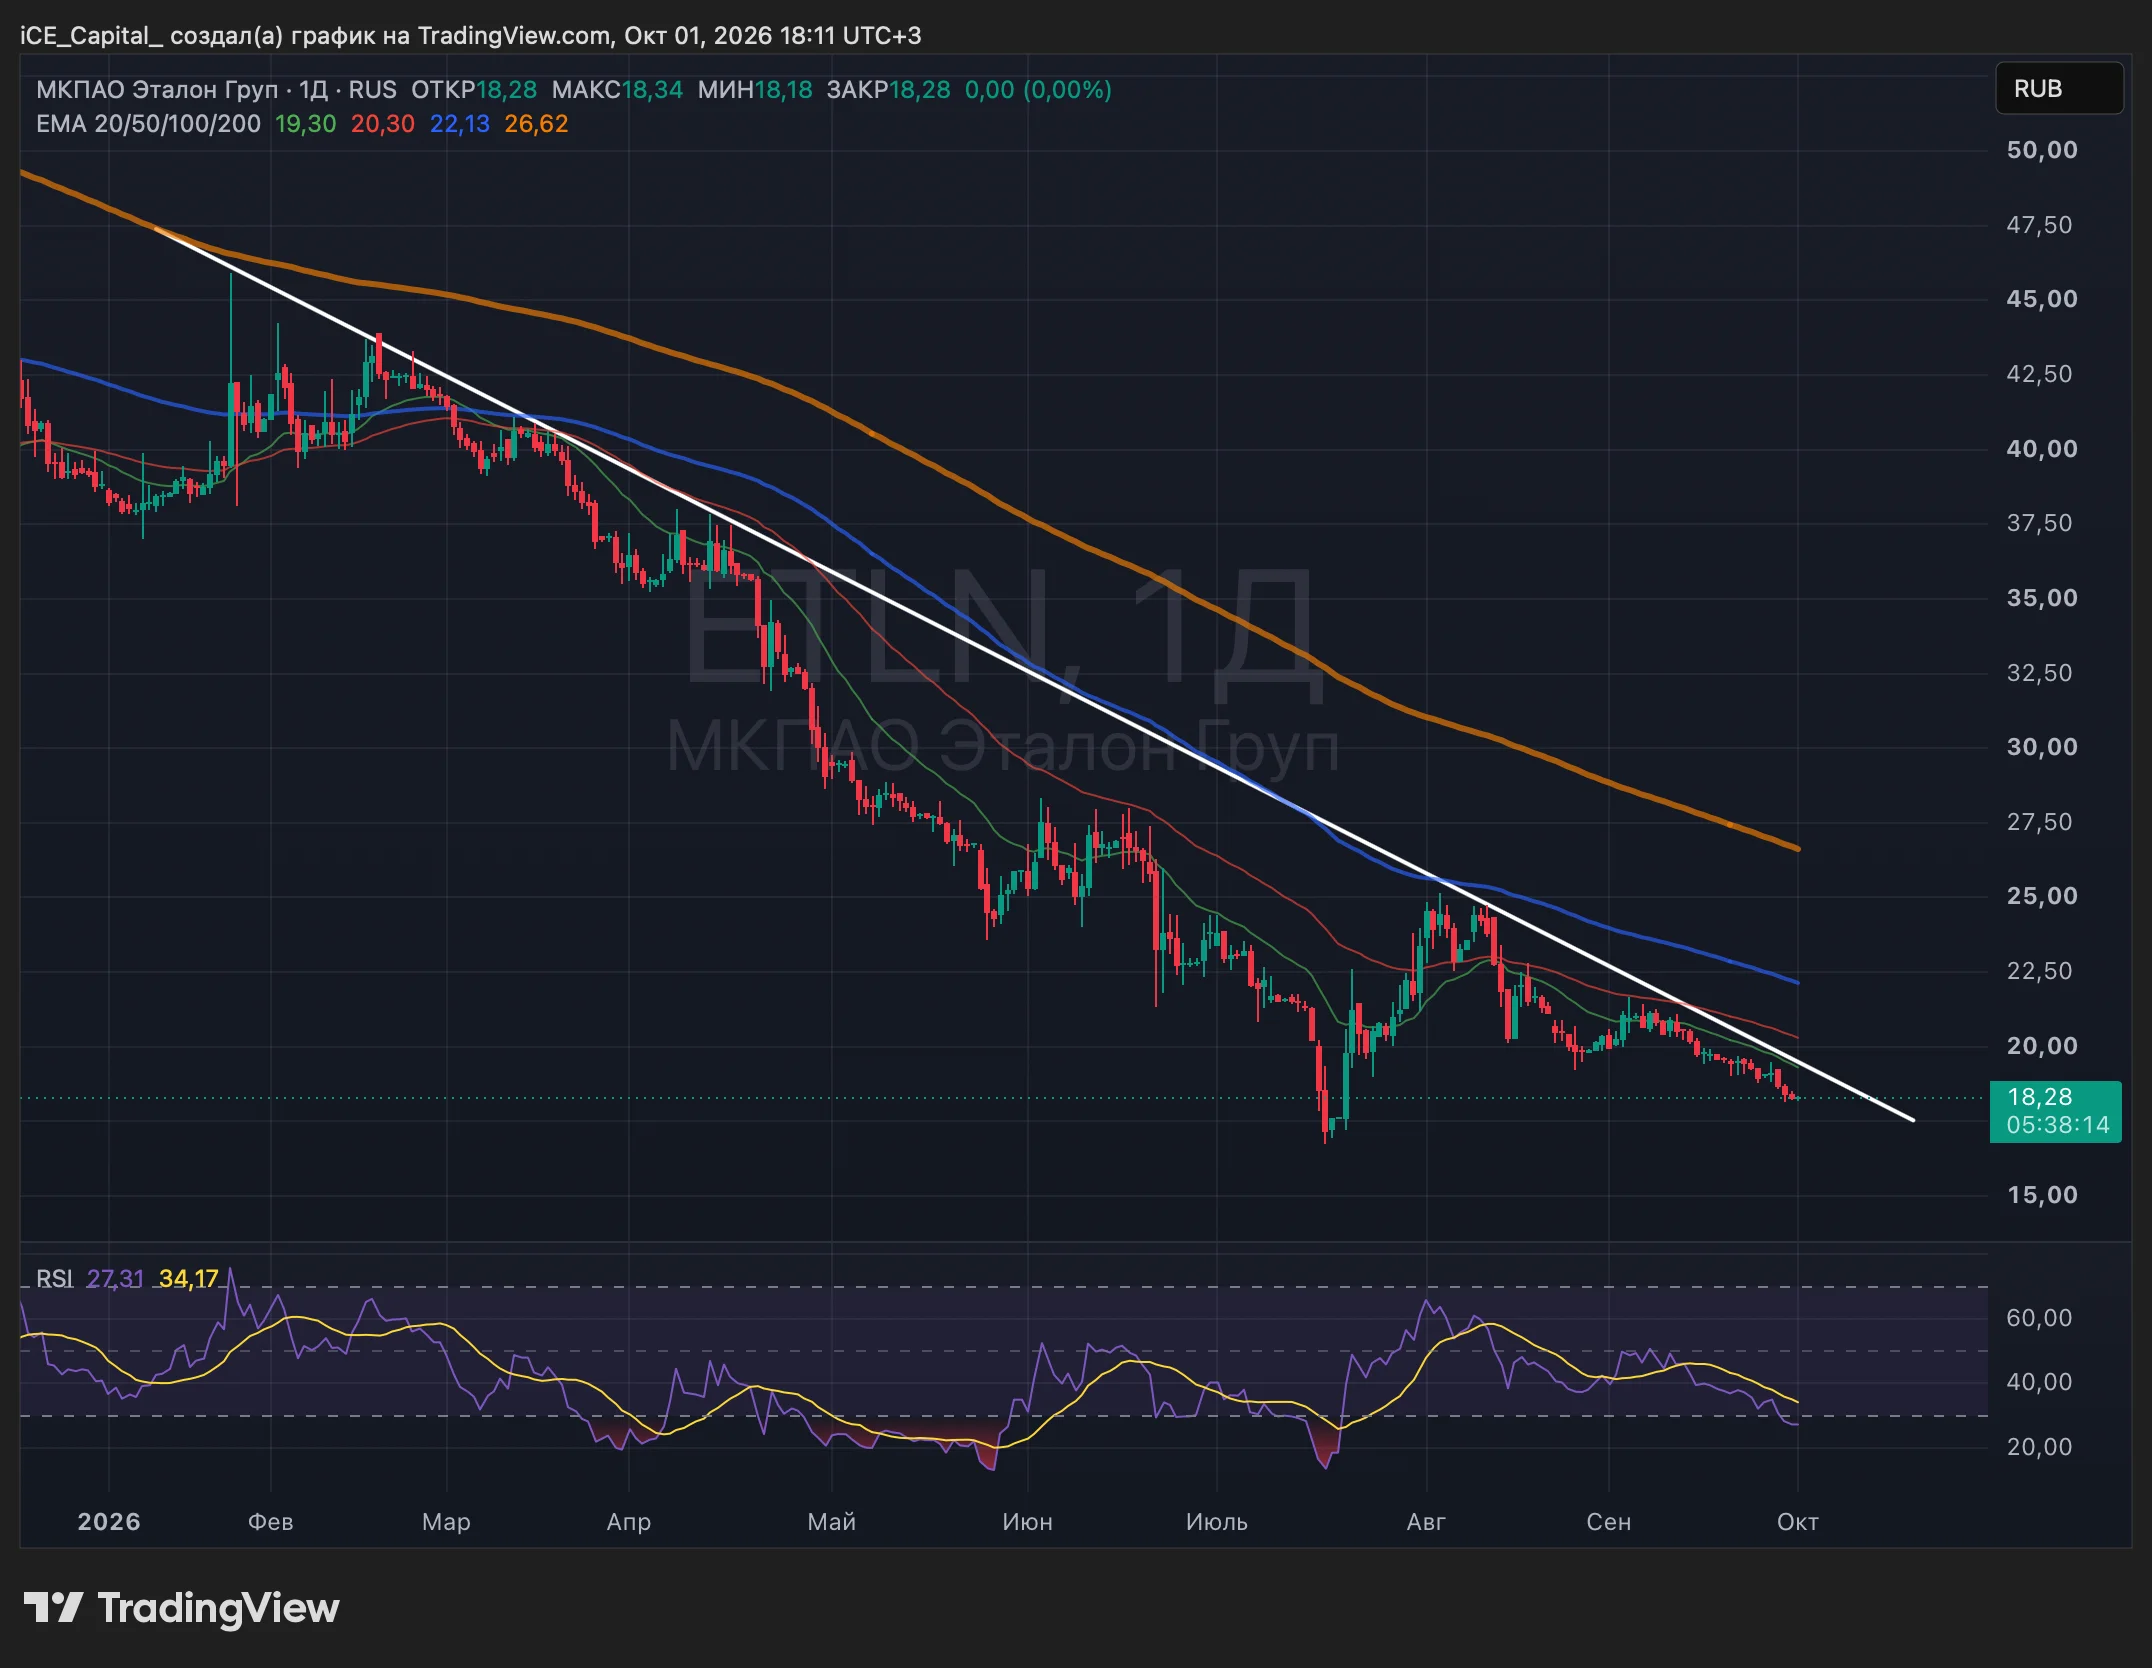
Task: Click the МАКС high value 18,34
Action: point(653,90)
